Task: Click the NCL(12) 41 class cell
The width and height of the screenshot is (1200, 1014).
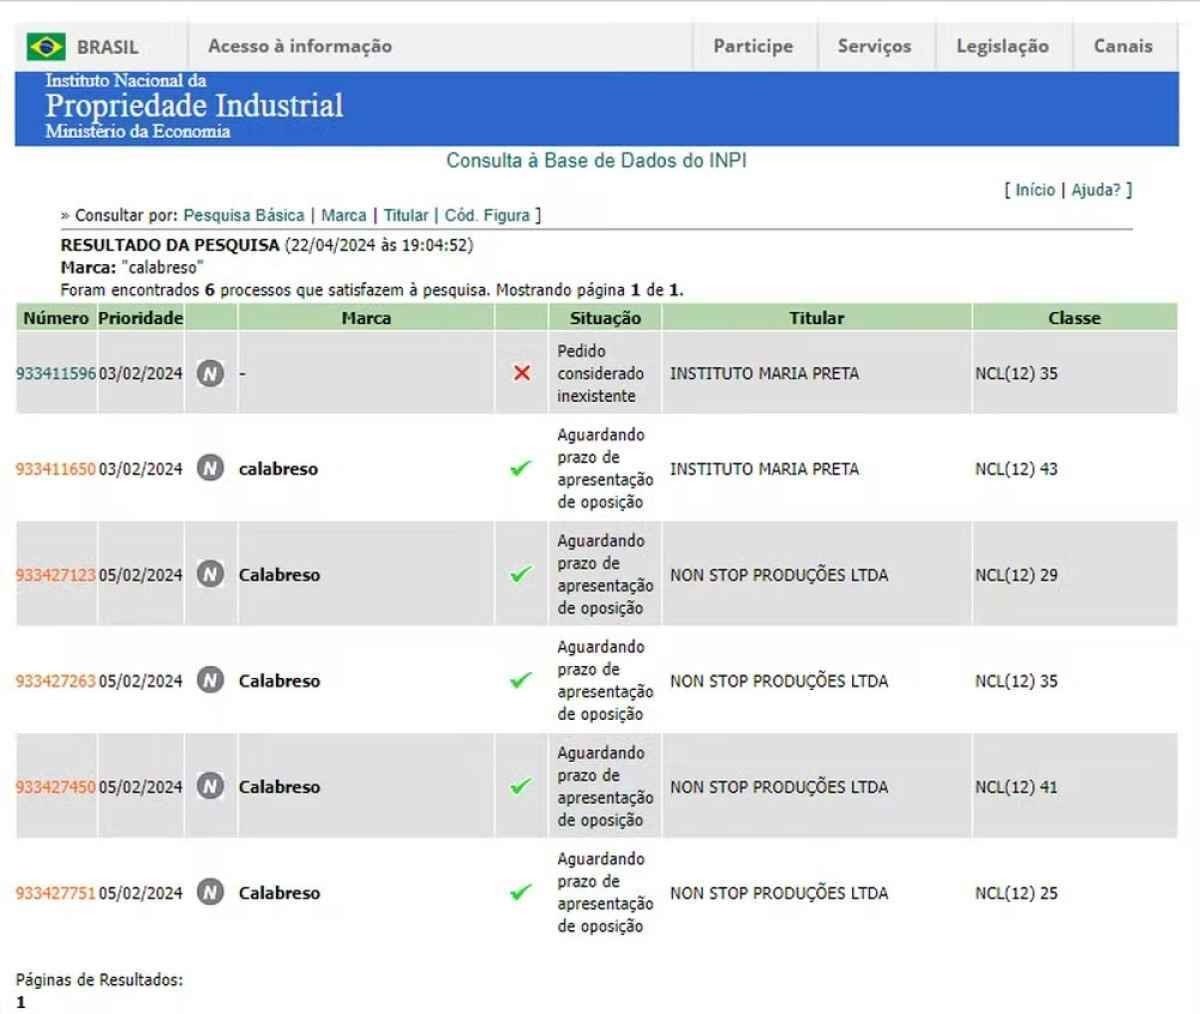Action: (x=1016, y=787)
